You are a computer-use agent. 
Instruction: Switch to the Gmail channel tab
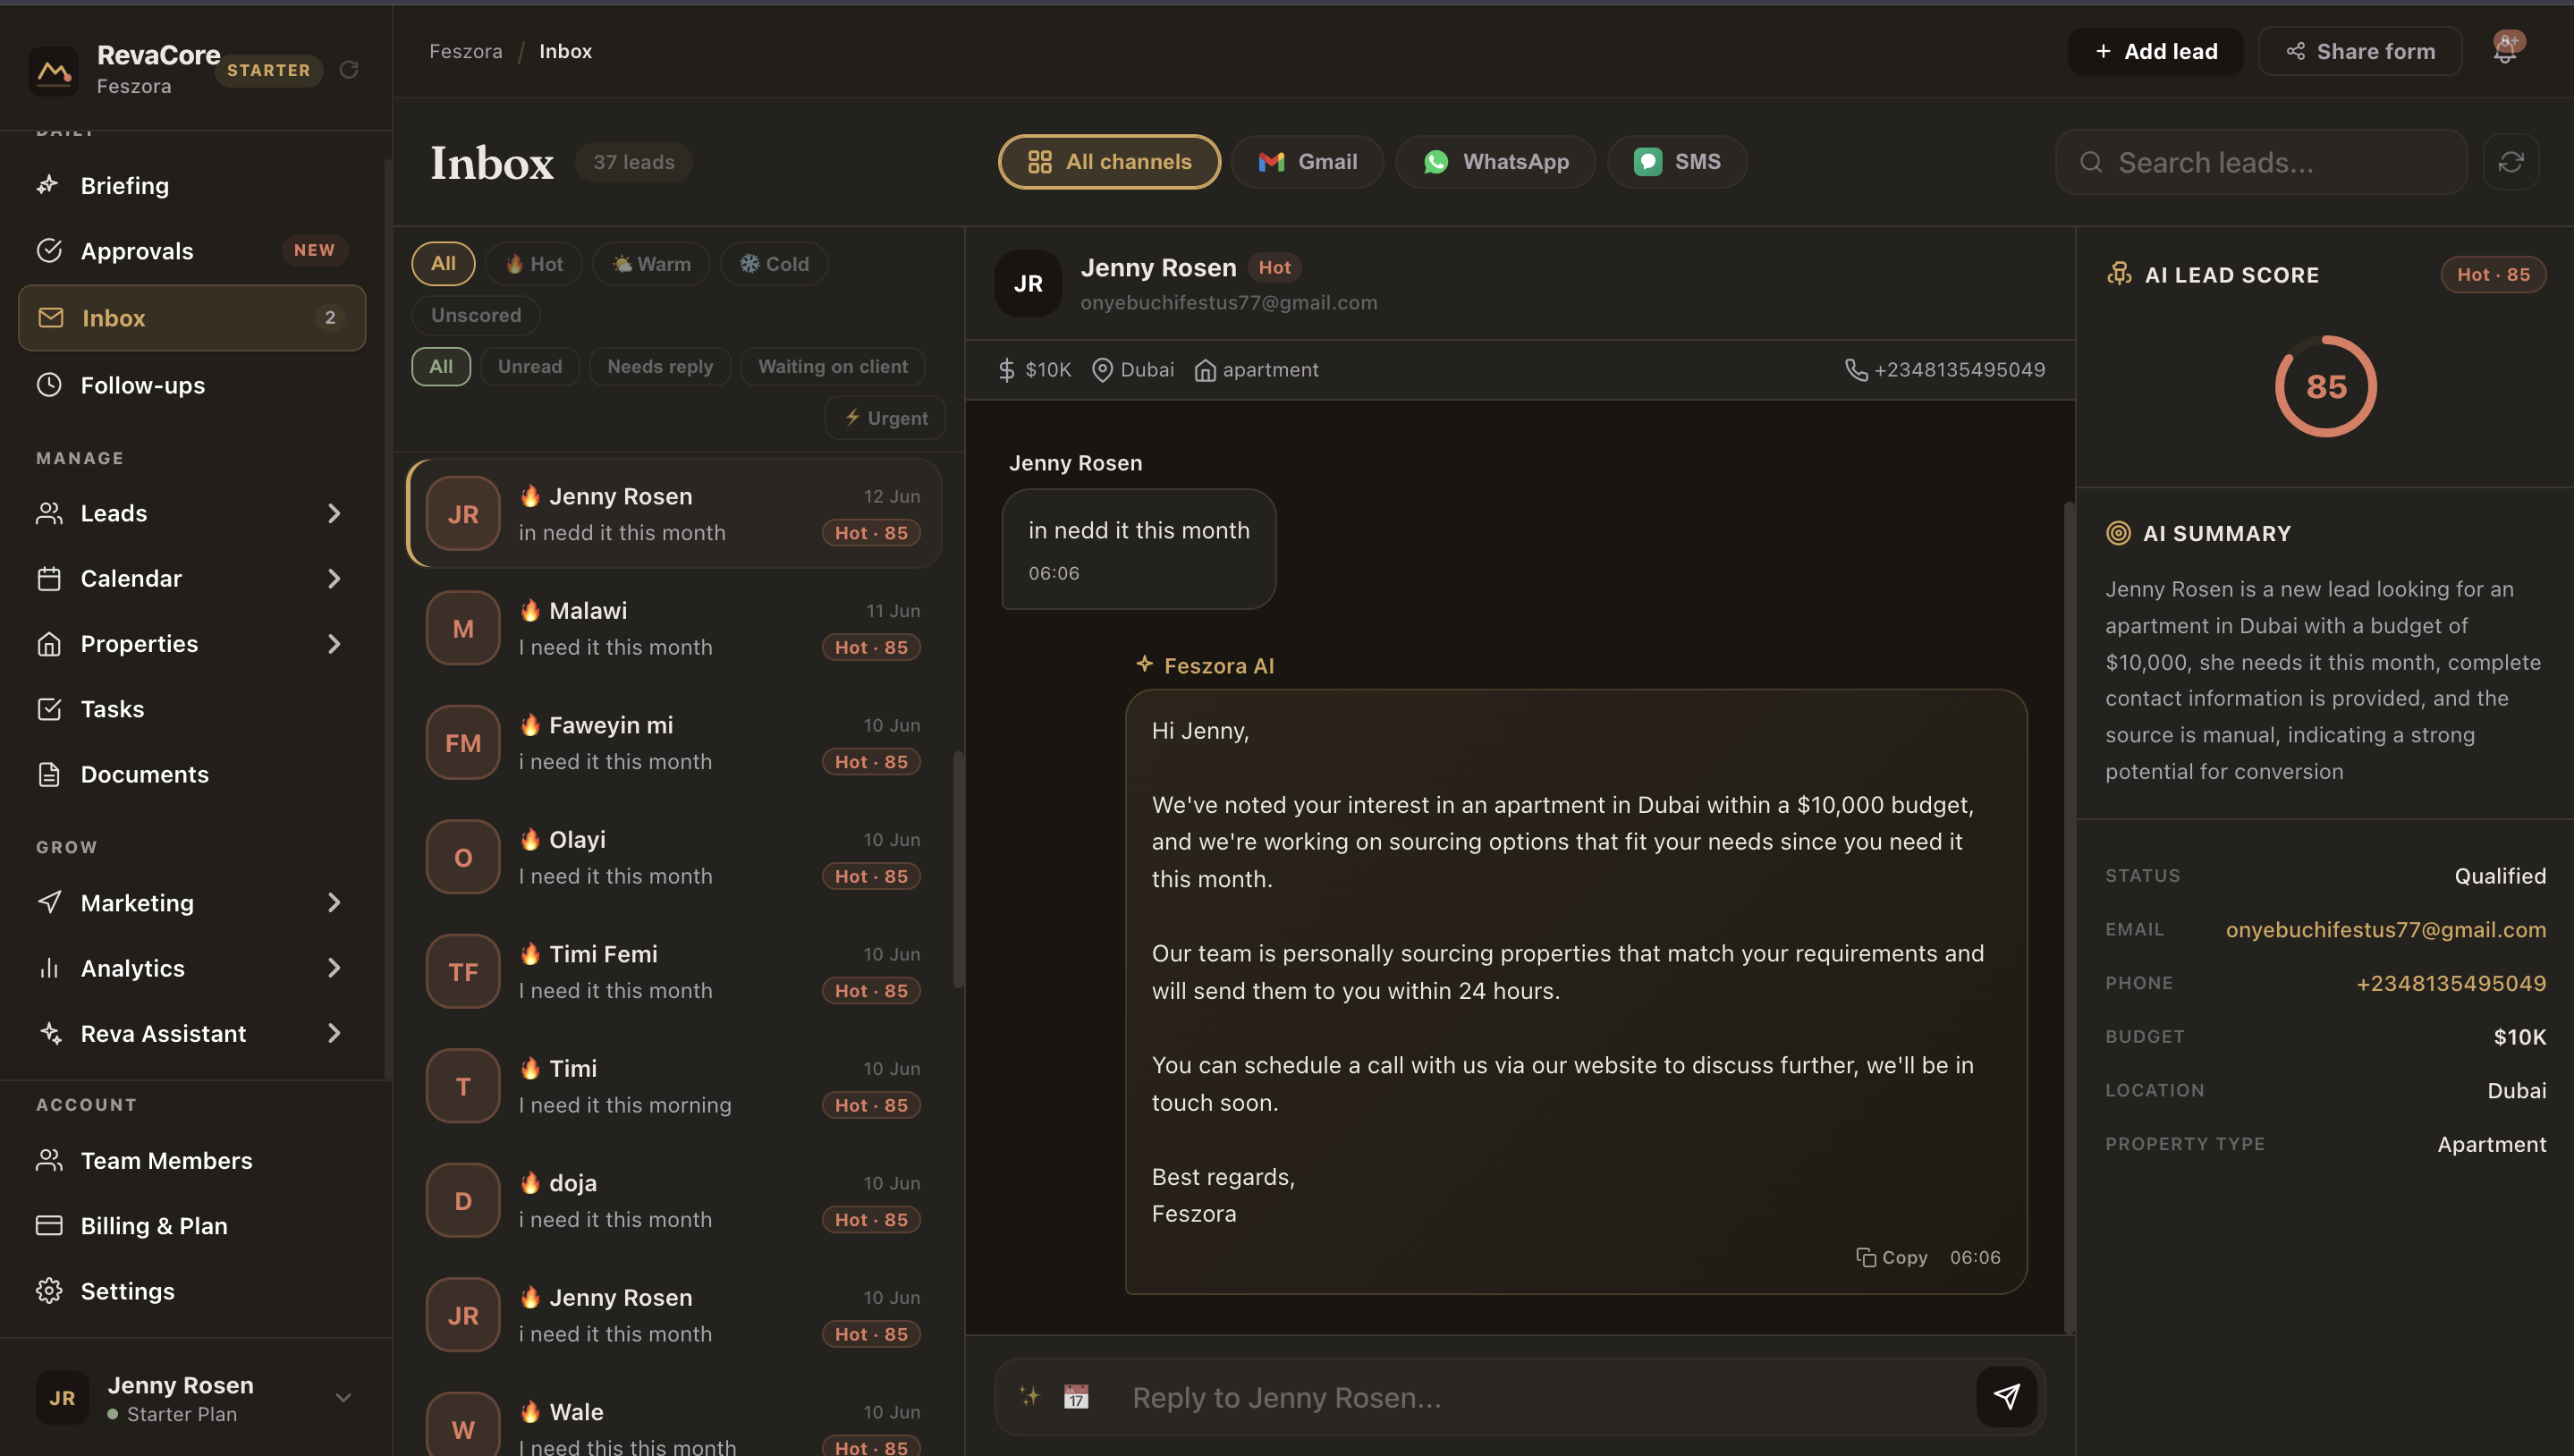pos(1307,162)
